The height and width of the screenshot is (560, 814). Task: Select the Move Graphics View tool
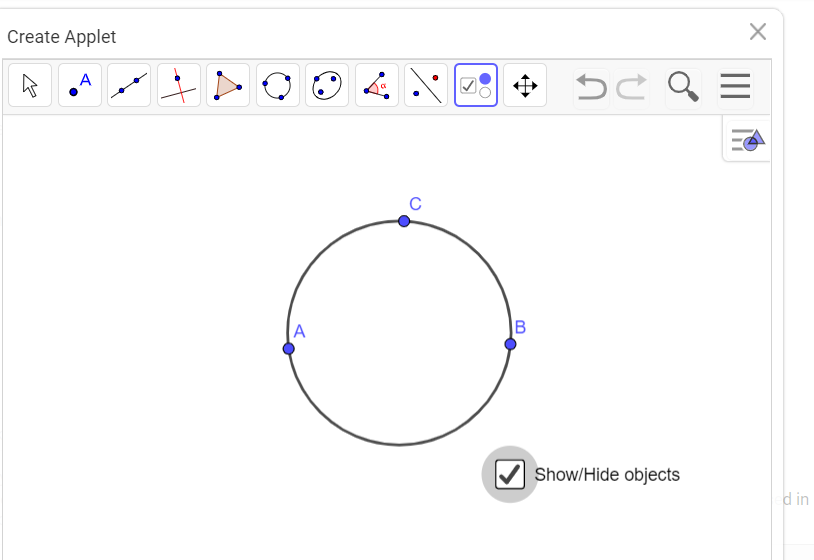click(x=525, y=85)
